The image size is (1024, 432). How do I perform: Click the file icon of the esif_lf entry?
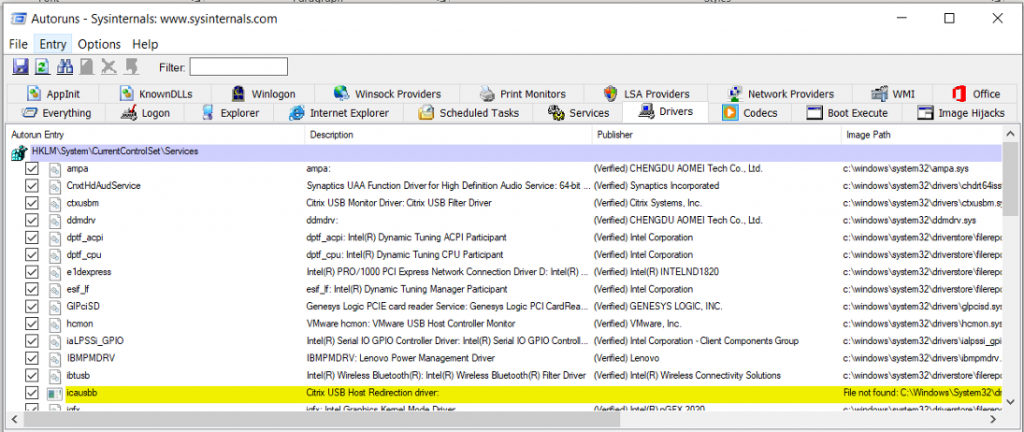pyautogui.click(x=55, y=289)
